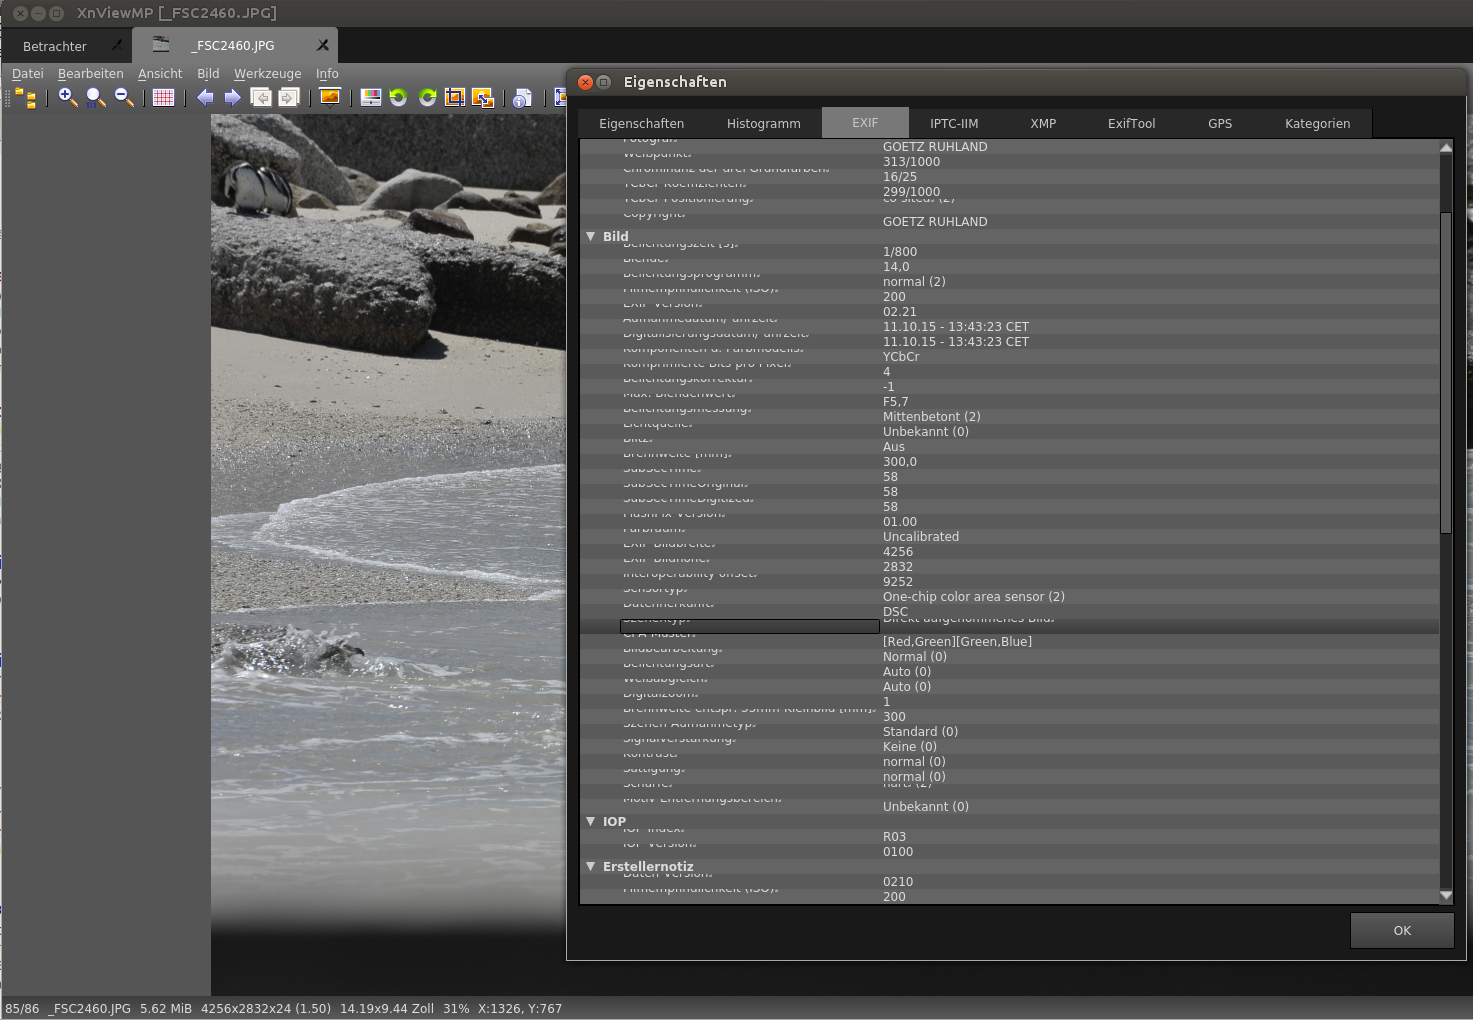Viewport: 1473px width, 1020px height.
Task: Click the zoom in magnifier icon
Action: pyautogui.click(x=67, y=97)
